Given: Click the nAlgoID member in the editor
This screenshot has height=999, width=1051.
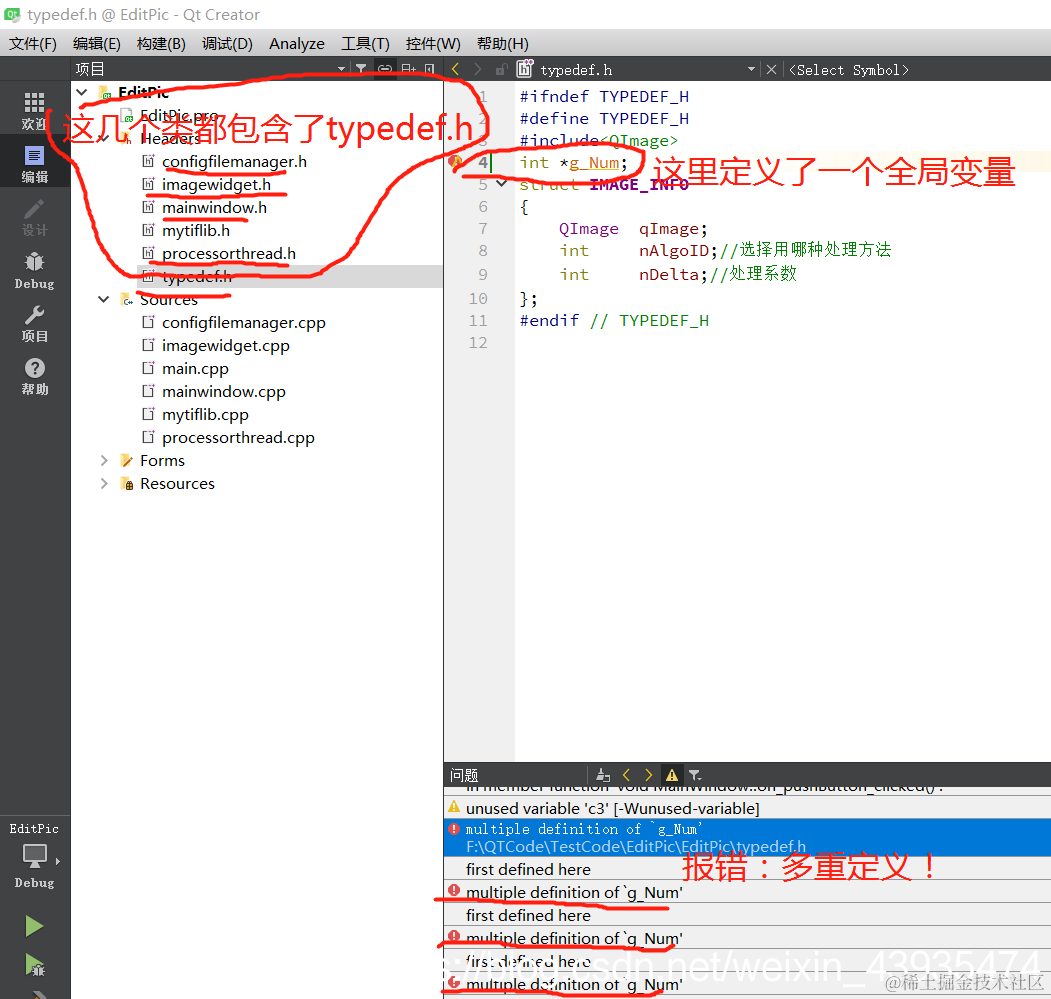Looking at the screenshot, I should click(x=674, y=251).
